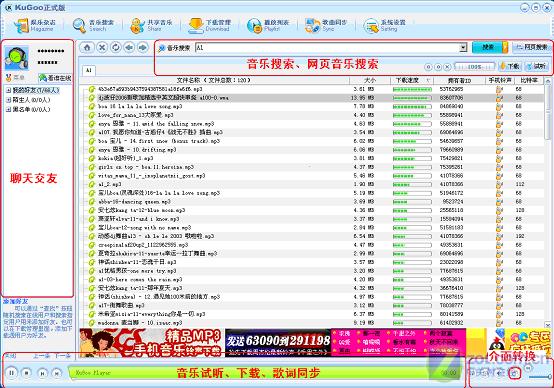Skip to previous track
The width and height of the screenshot is (554, 388).
pos(42,372)
